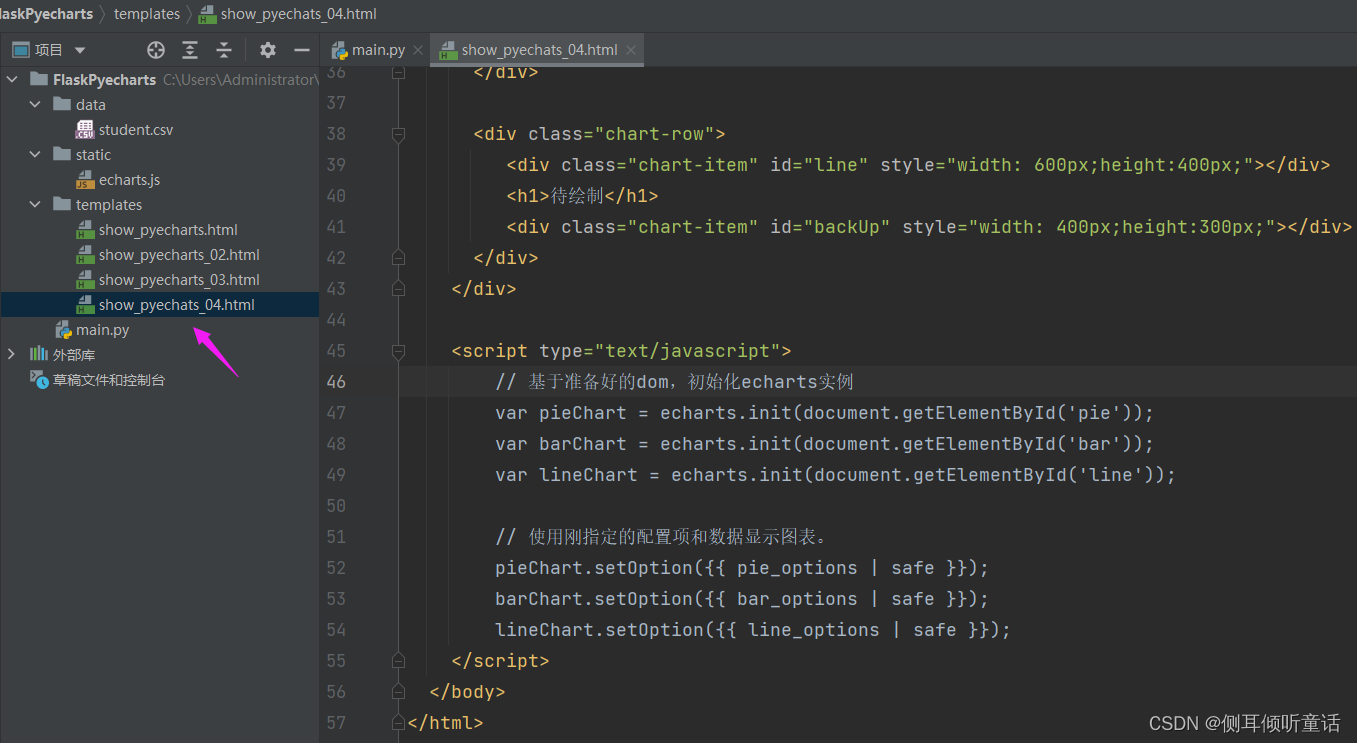Click the data folder icon
The height and width of the screenshot is (743, 1357).
coord(61,104)
